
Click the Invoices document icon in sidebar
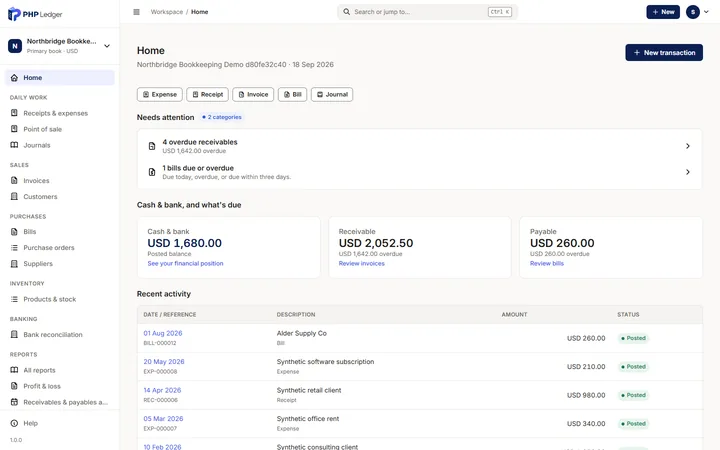(x=14, y=180)
